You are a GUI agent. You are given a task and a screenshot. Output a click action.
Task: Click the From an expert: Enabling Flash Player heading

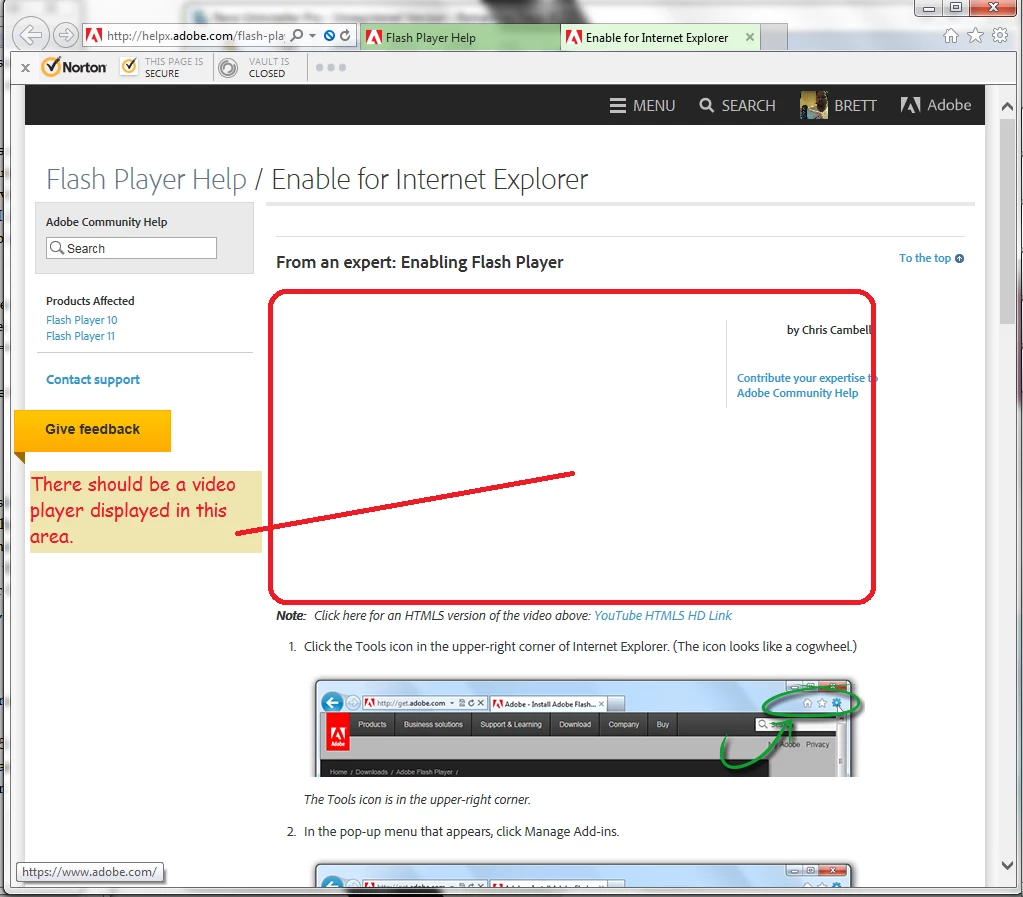pos(420,262)
